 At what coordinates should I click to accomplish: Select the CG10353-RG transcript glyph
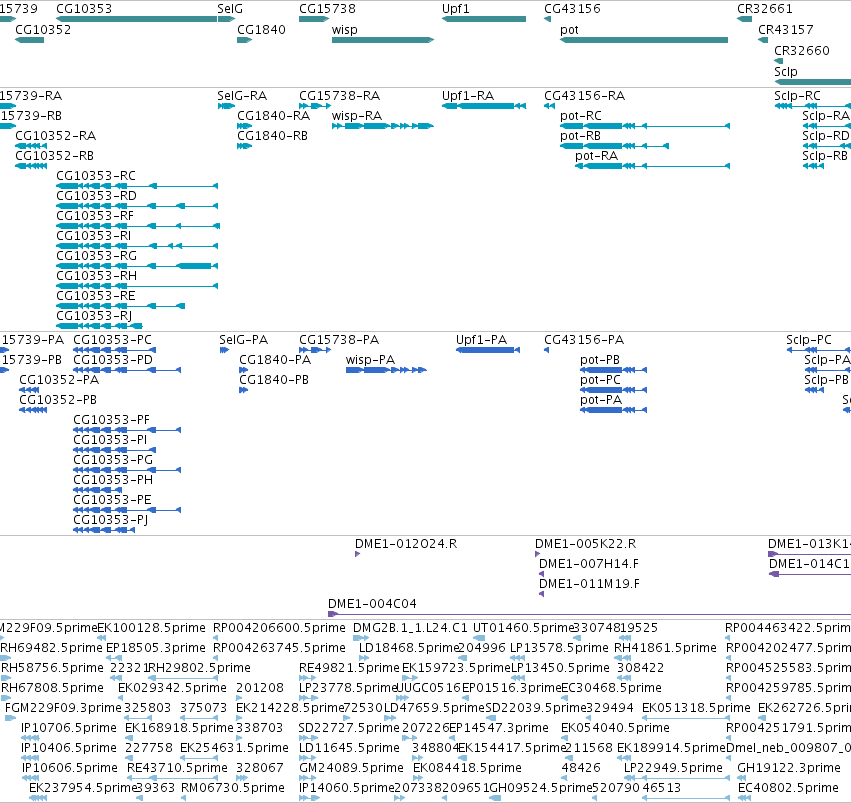click(x=137, y=266)
